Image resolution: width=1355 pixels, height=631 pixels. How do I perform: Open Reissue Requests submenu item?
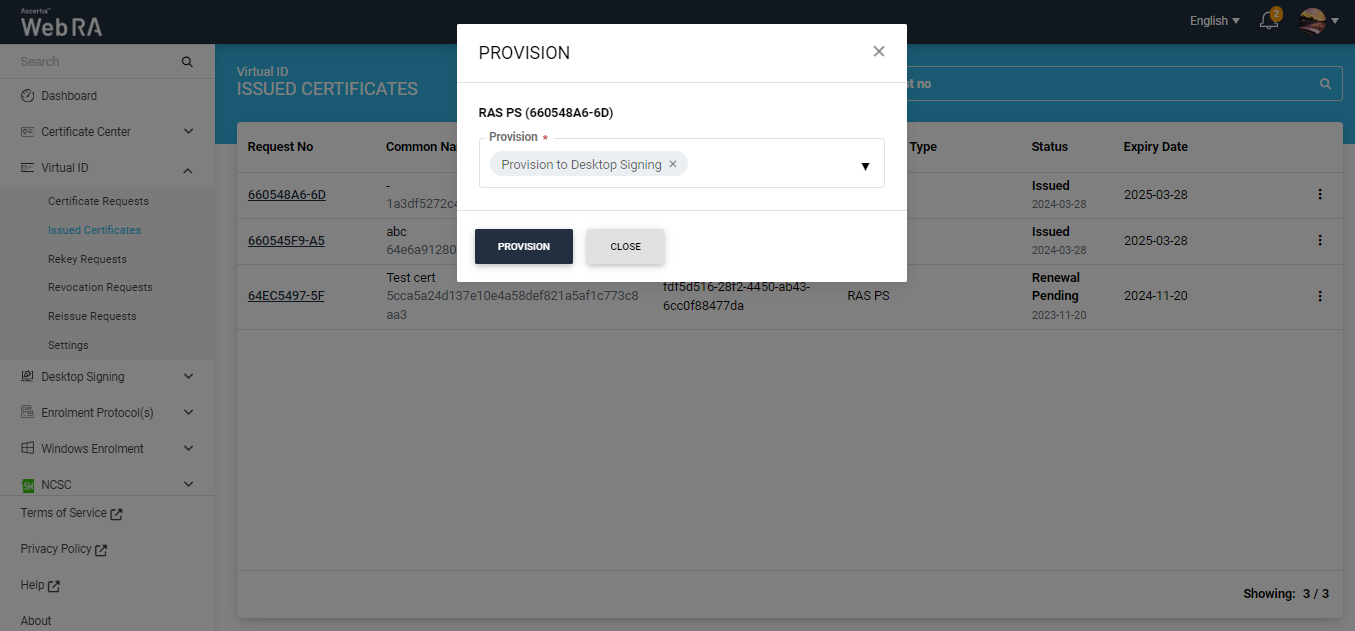pos(92,316)
